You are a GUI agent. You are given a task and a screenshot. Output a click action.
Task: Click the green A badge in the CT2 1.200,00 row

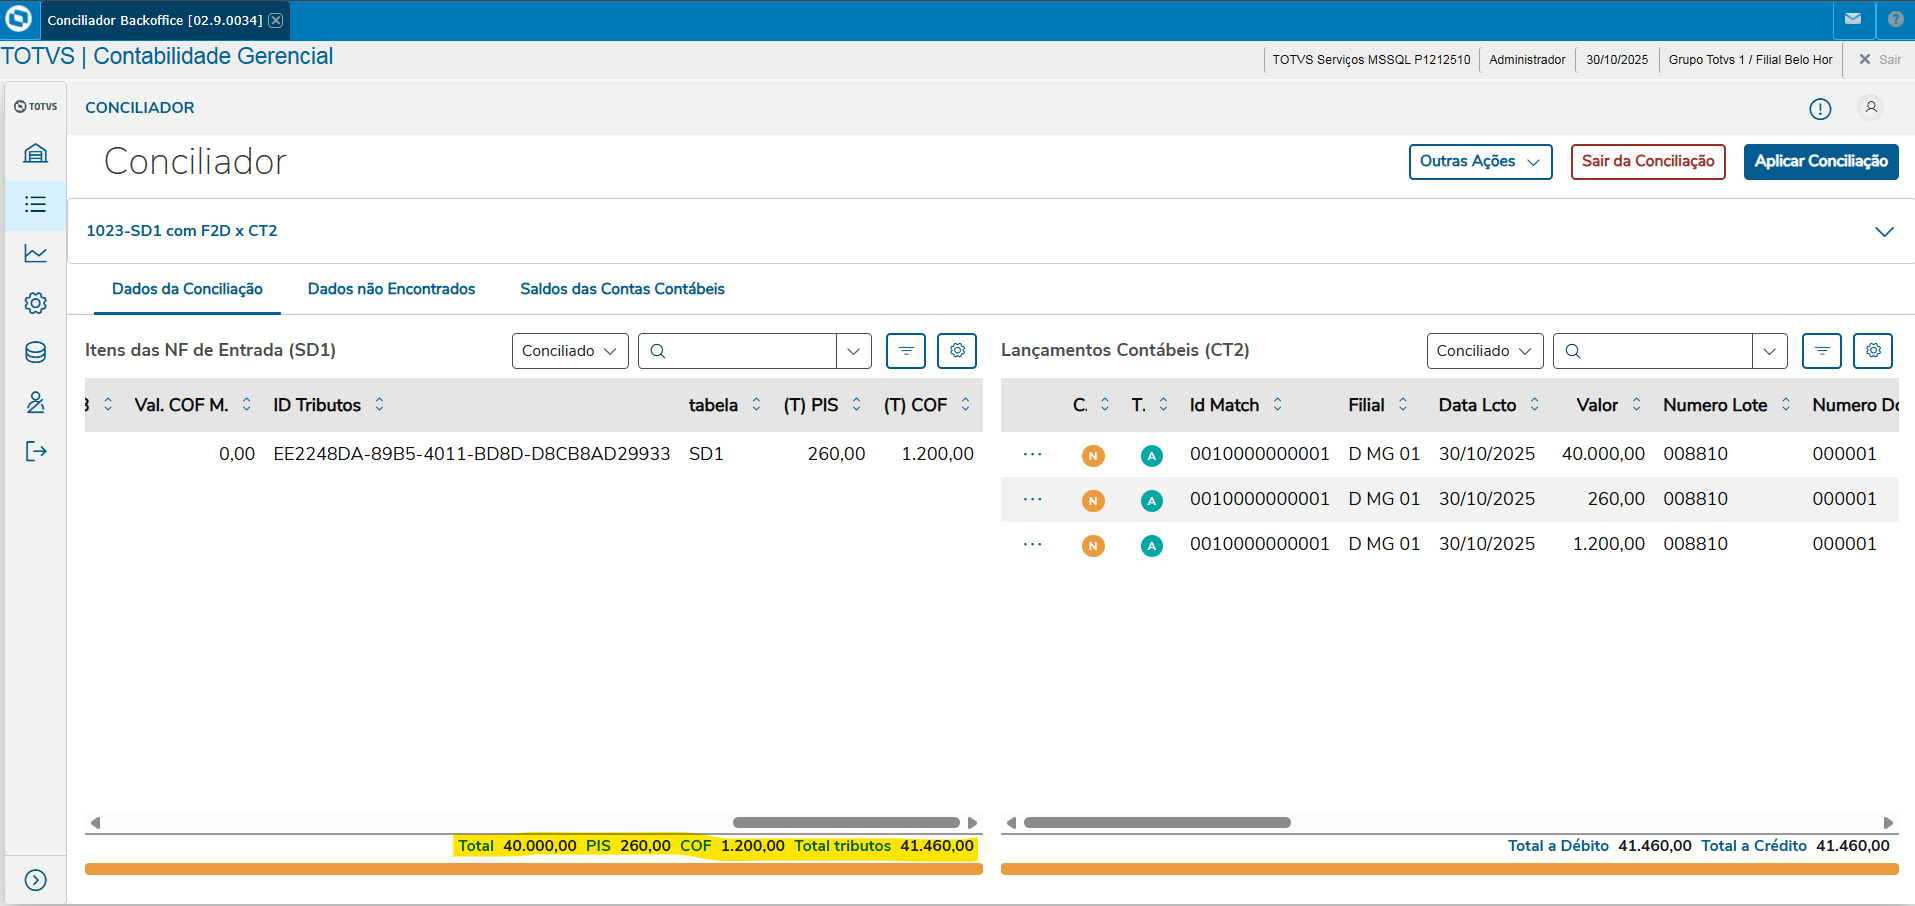(1152, 546)
